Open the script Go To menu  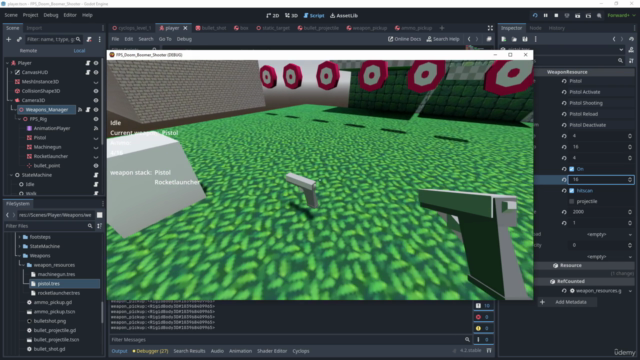tap(165, 39)
